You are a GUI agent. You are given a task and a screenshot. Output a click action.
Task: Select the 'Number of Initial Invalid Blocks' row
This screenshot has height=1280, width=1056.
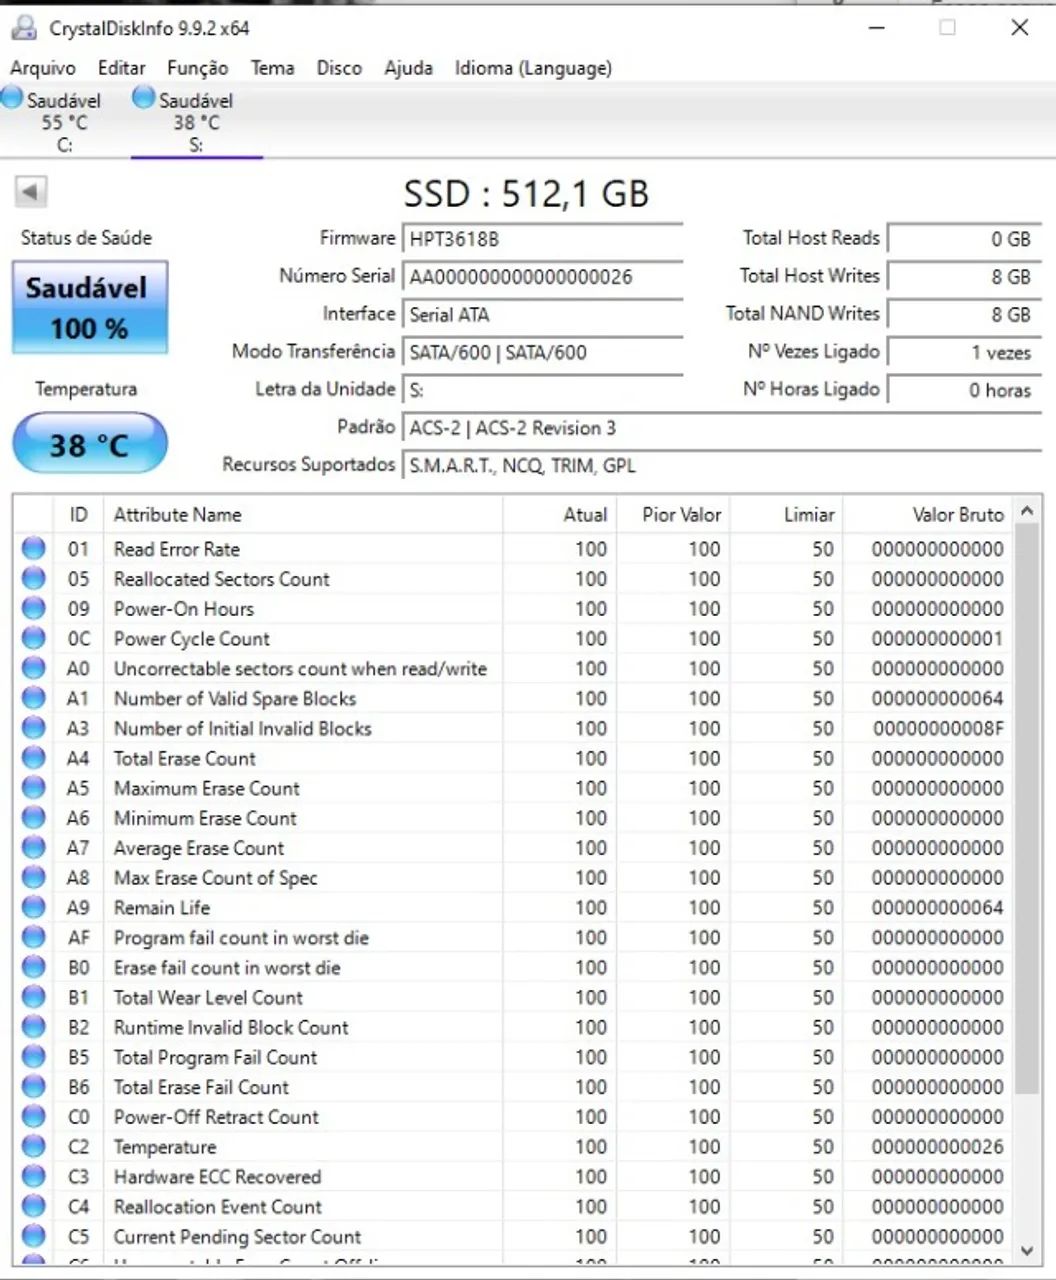point(513,728)
